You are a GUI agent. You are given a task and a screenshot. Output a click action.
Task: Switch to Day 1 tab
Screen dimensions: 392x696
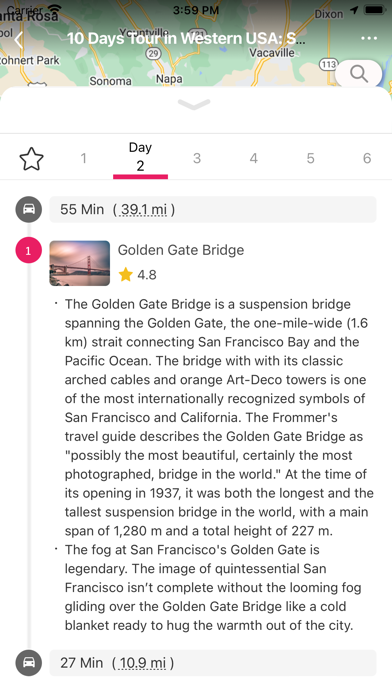tap(83, 158)
